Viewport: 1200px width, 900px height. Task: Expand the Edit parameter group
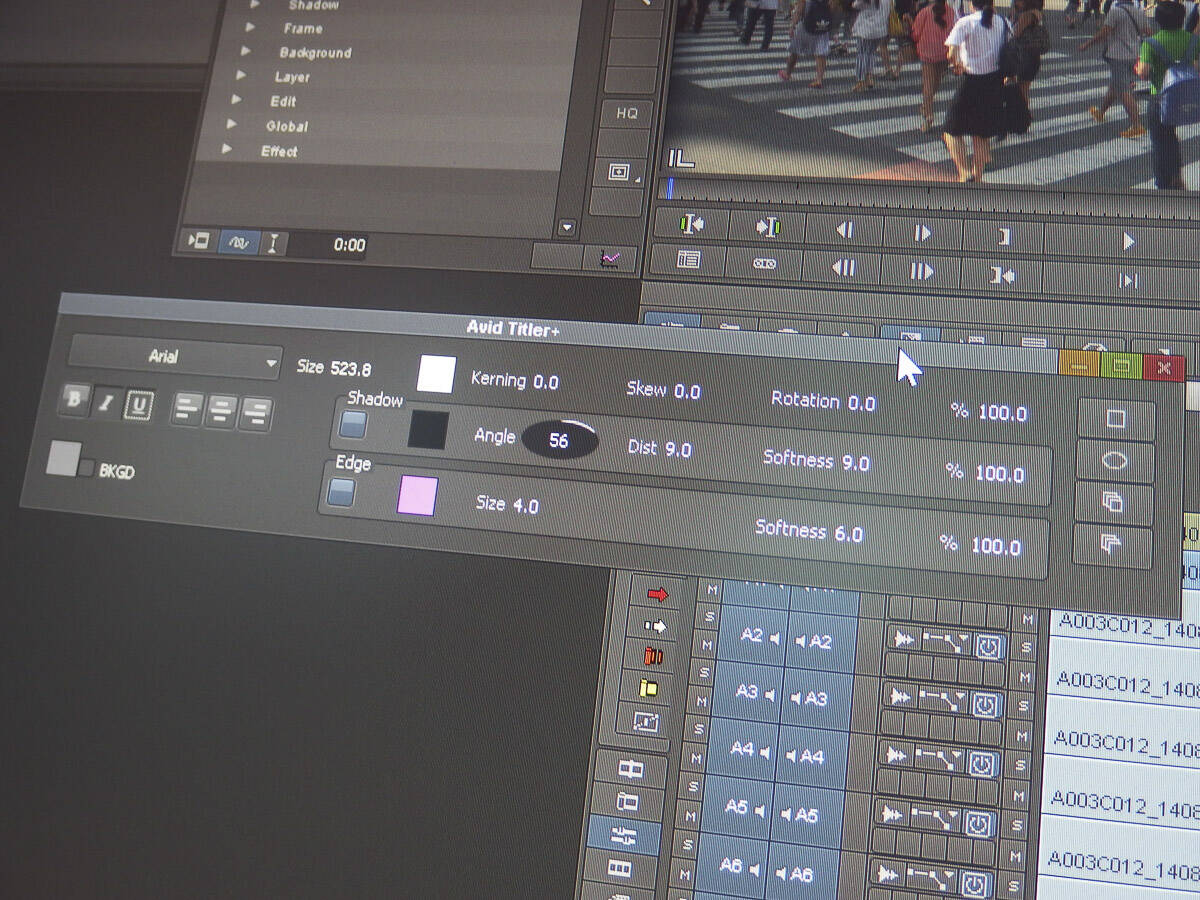(x=236, y=100)
